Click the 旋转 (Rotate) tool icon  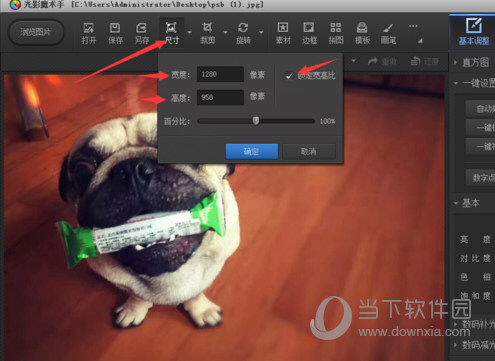[x=243, y=33]
